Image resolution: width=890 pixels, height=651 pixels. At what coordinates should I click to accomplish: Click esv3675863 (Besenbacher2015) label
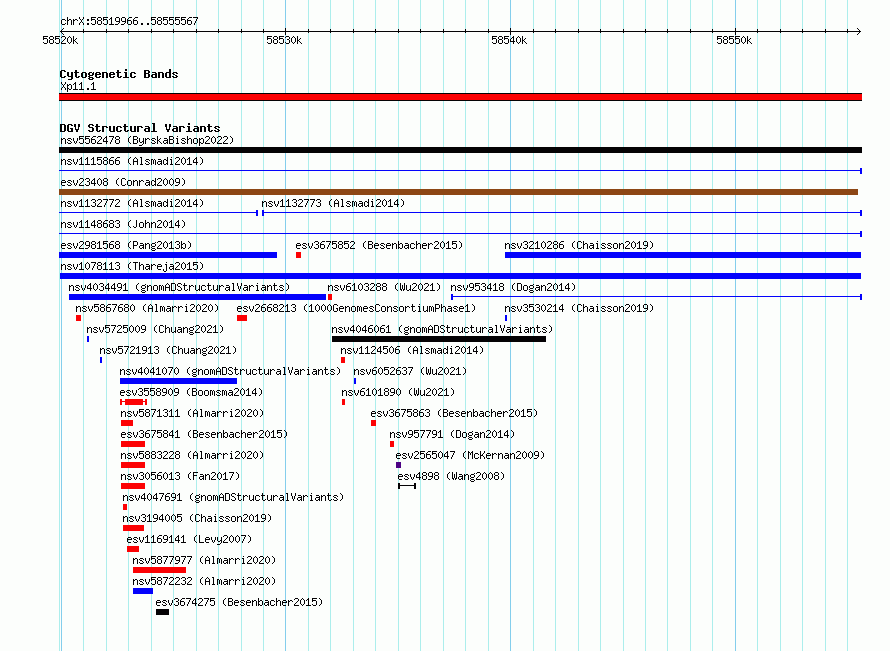click(454, 413)
